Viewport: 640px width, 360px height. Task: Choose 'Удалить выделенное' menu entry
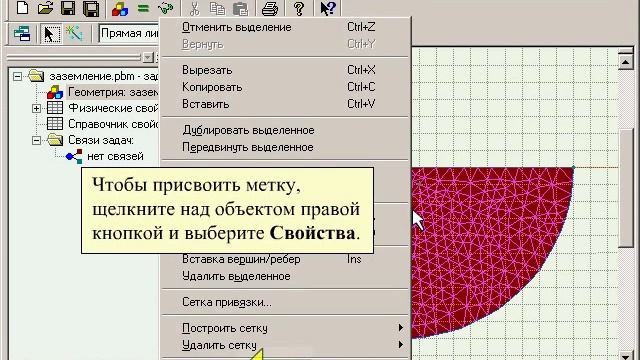point(285,277)
